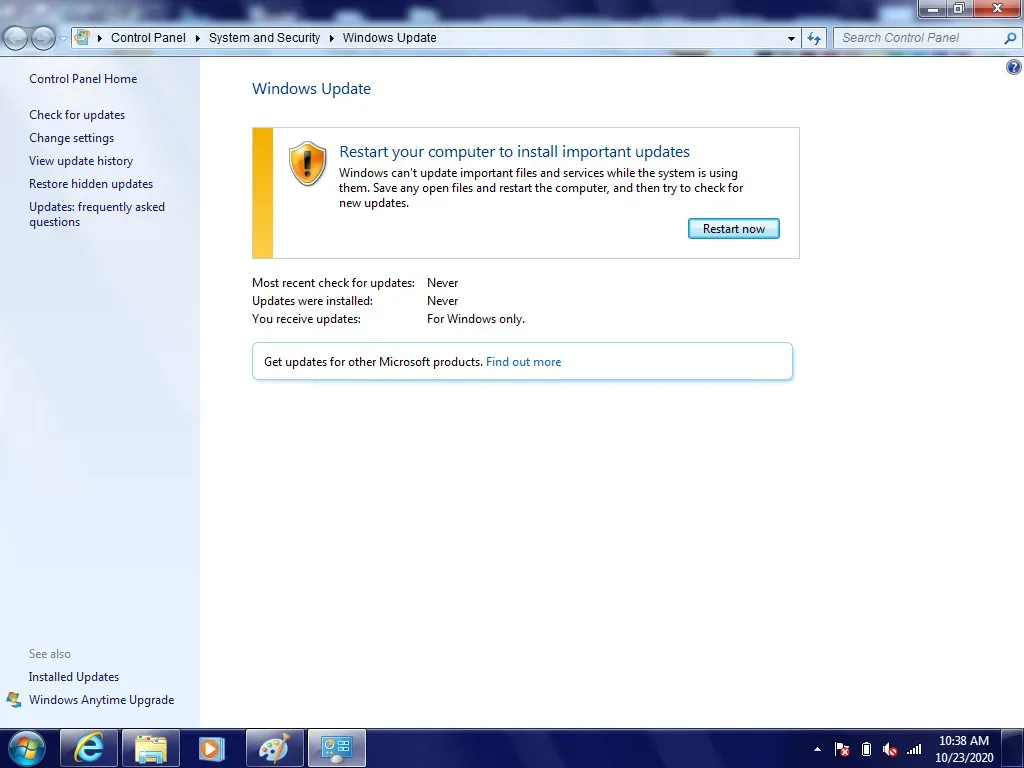
Task: Select System and Security breadcrumb
Action: coord(264,38)
